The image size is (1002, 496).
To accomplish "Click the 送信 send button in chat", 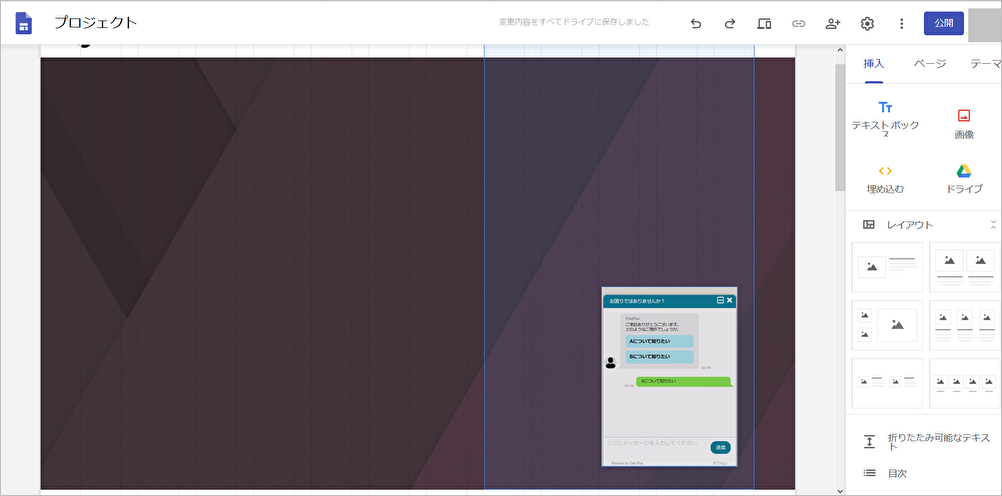I will click(720, 447).
